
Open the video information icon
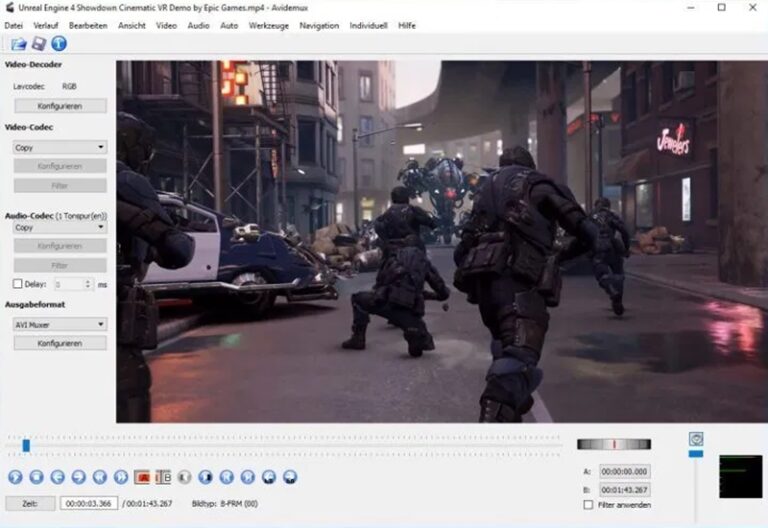(x=59, y=43)
